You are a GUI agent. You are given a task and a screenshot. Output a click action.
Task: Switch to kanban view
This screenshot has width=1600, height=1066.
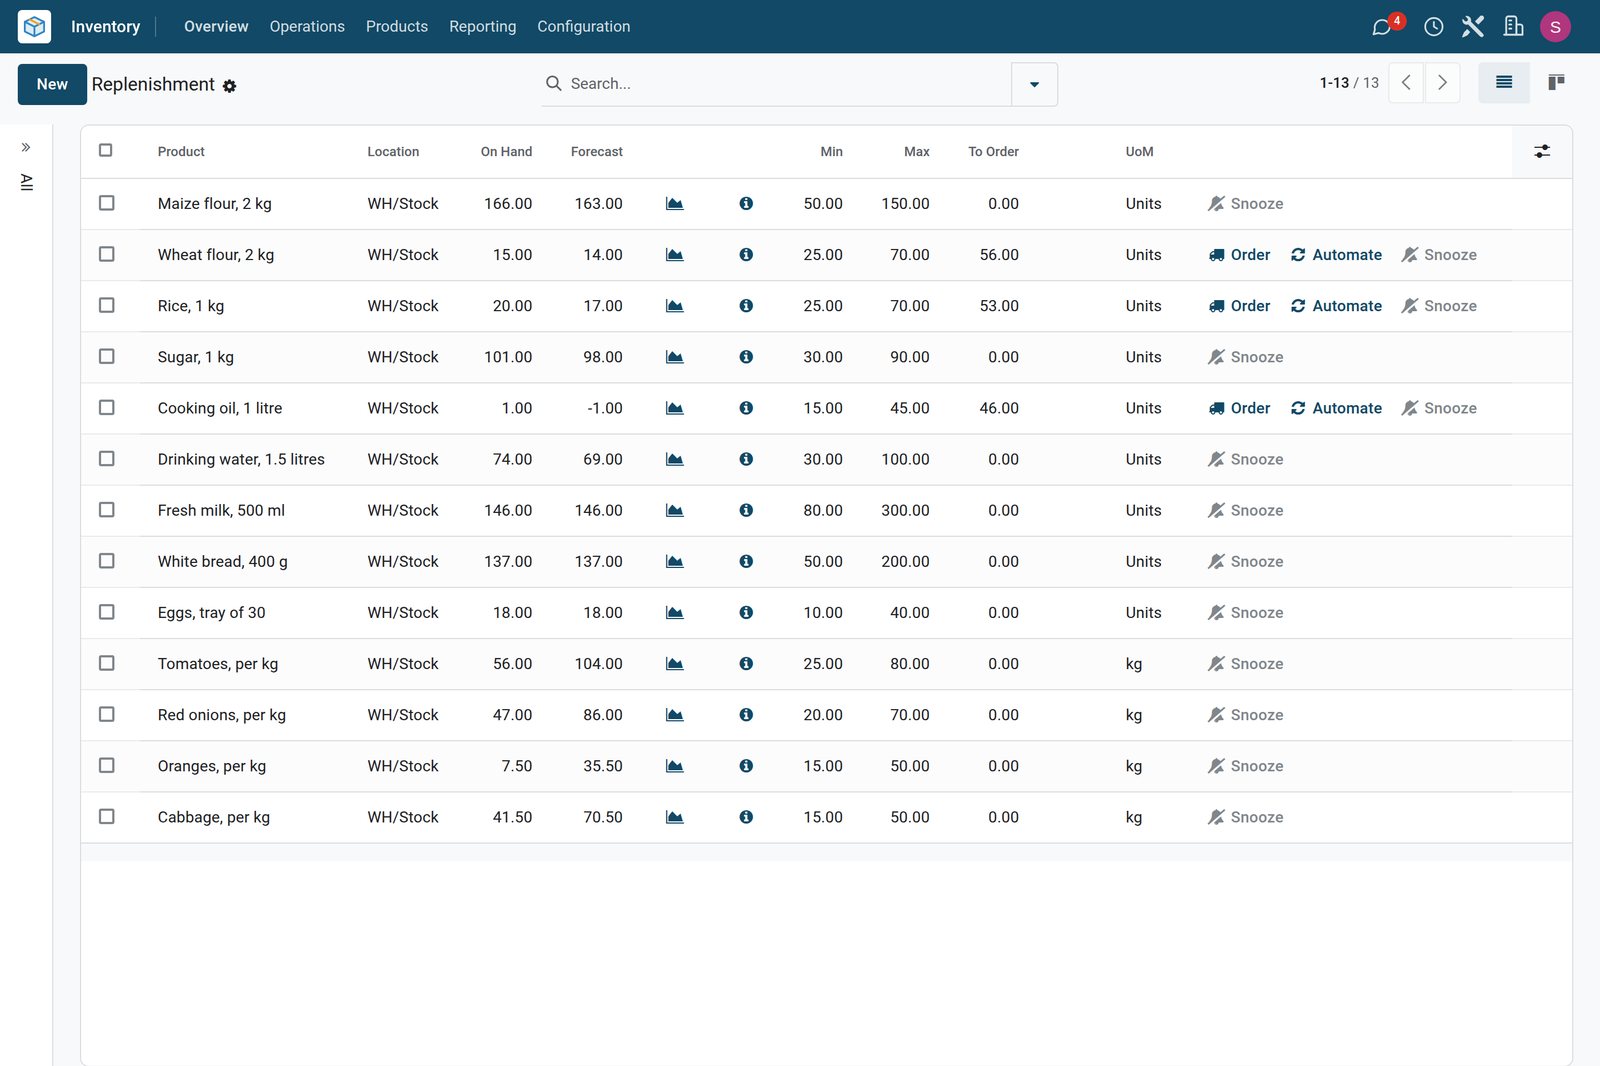(1555, 83)
